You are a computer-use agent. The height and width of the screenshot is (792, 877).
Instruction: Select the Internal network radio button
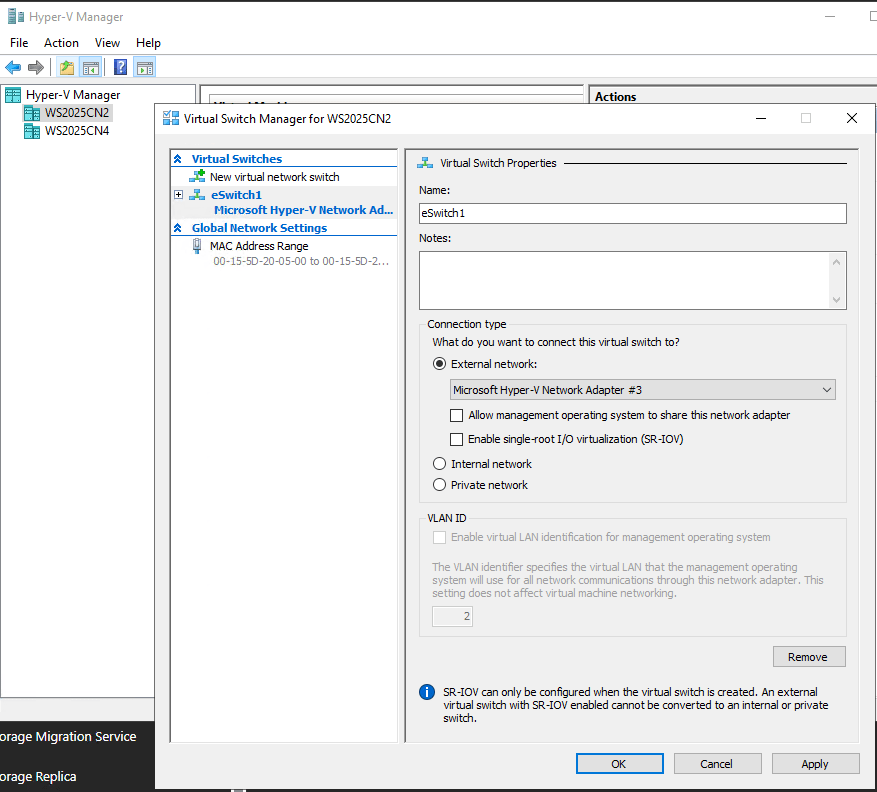coord(439,463)
